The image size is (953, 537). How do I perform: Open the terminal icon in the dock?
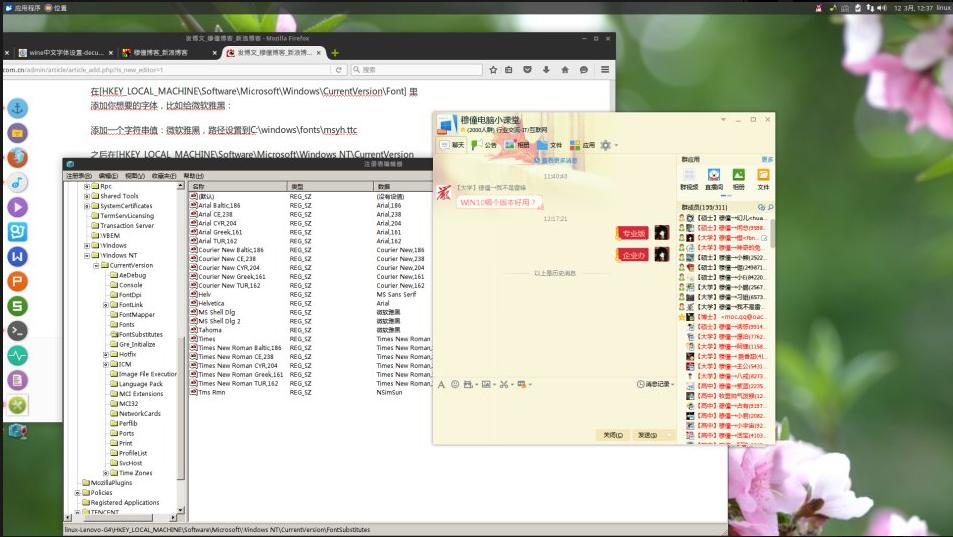[x=18, y=330]
